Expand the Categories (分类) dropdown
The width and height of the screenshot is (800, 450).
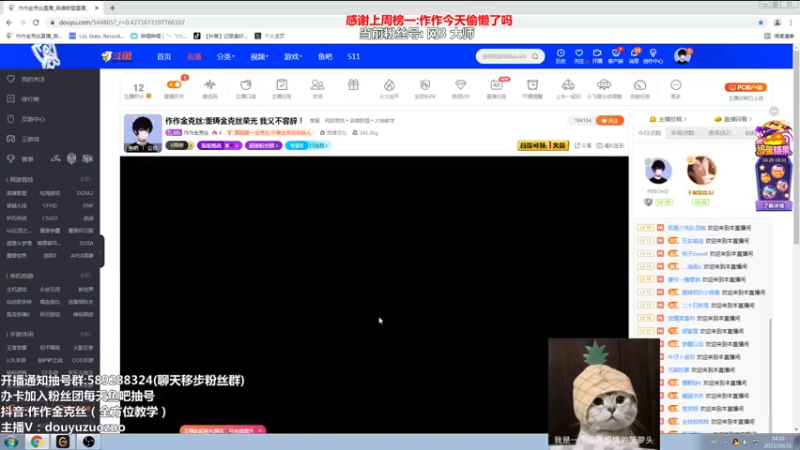tap(225, 57)
